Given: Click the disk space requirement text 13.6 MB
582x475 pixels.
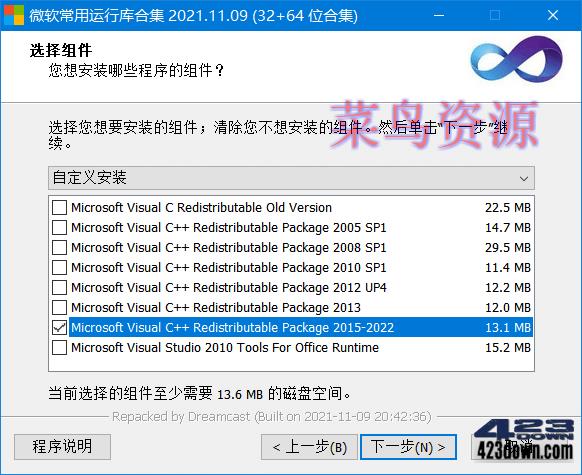Looking at the screenshot, I should point(240,394).
